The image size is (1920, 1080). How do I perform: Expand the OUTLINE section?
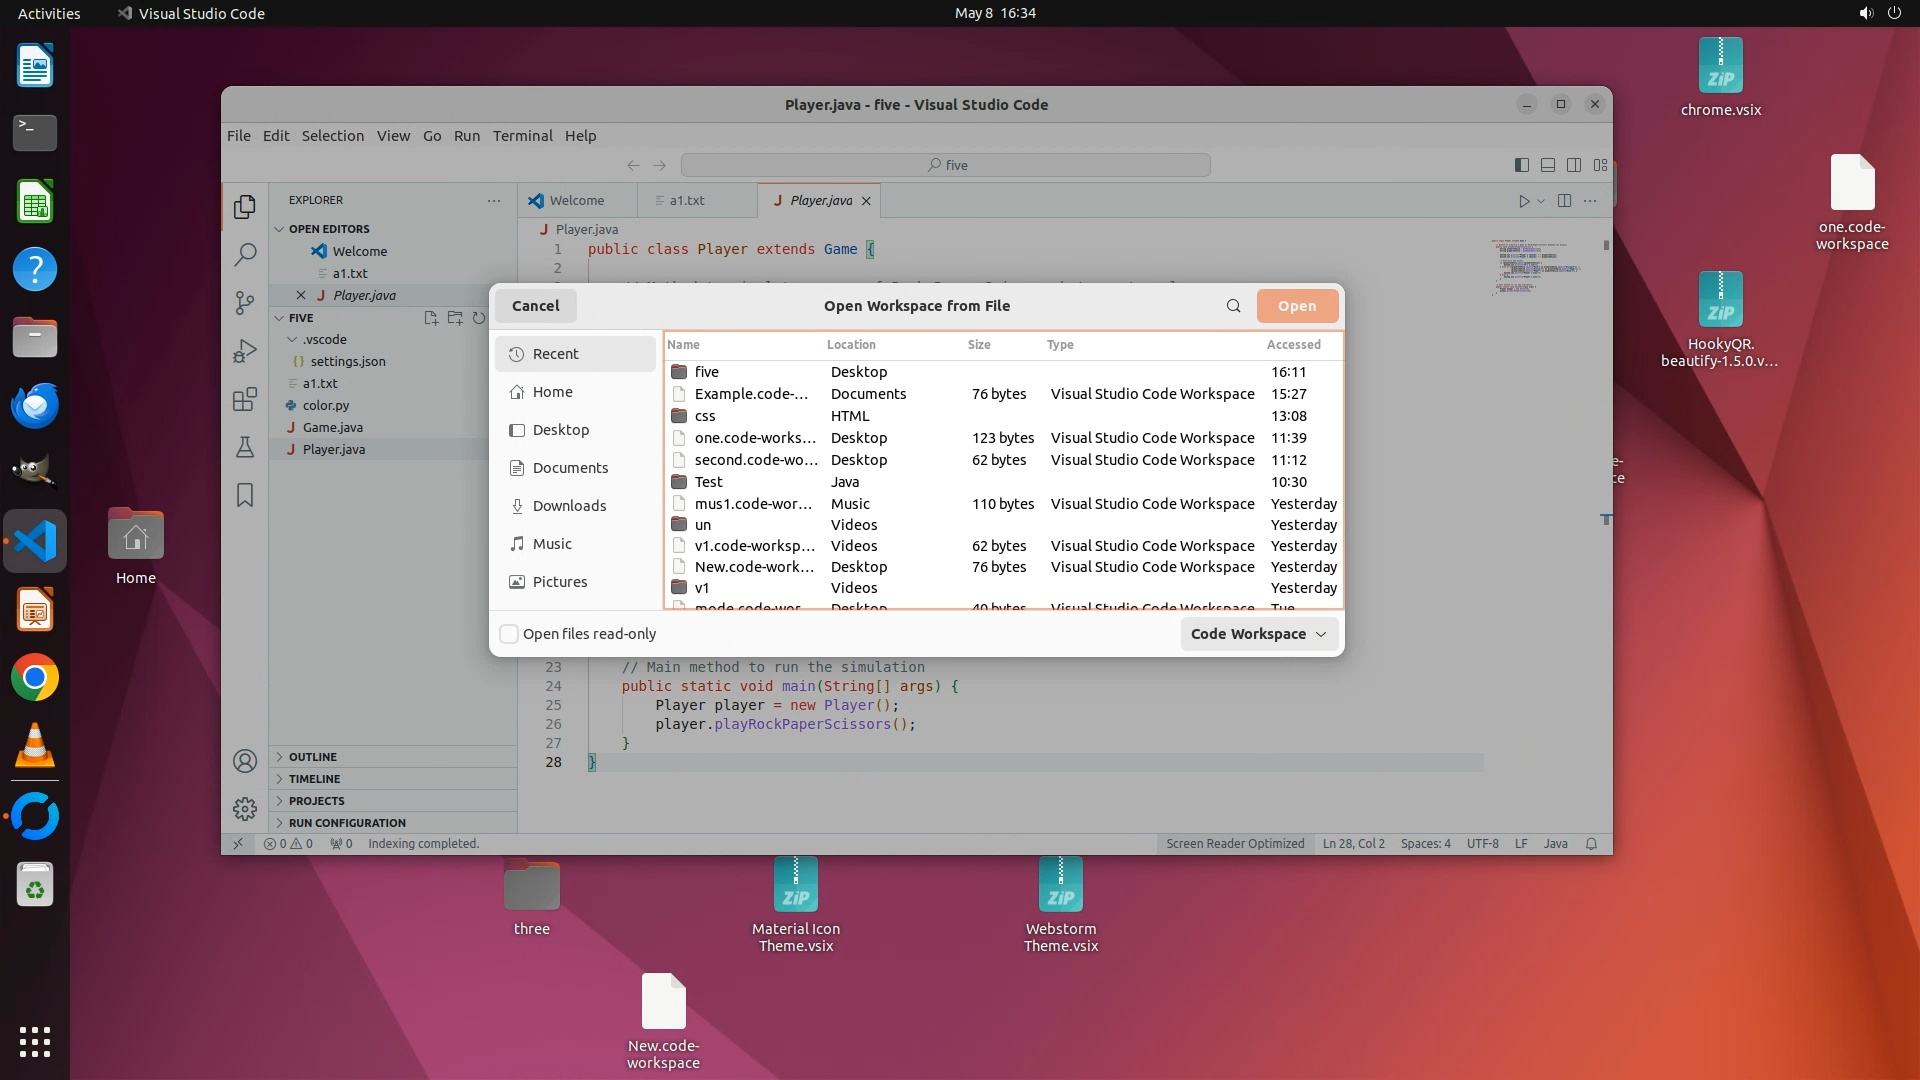pos(312,757)
